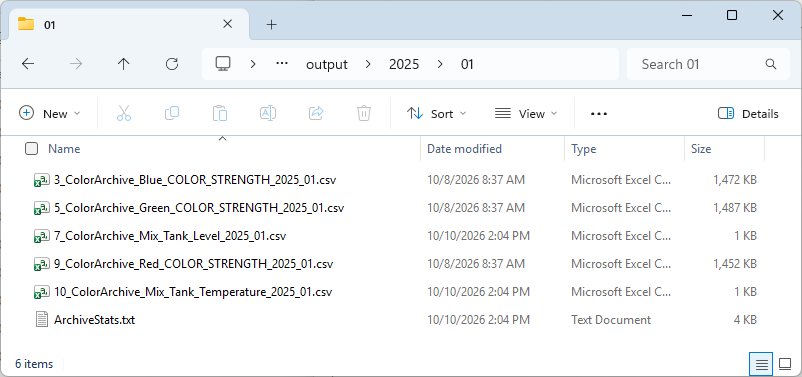This screenshot has width=802, height=377.
Task: Toggle the select all checkbox
Action: tap(31, 149)
